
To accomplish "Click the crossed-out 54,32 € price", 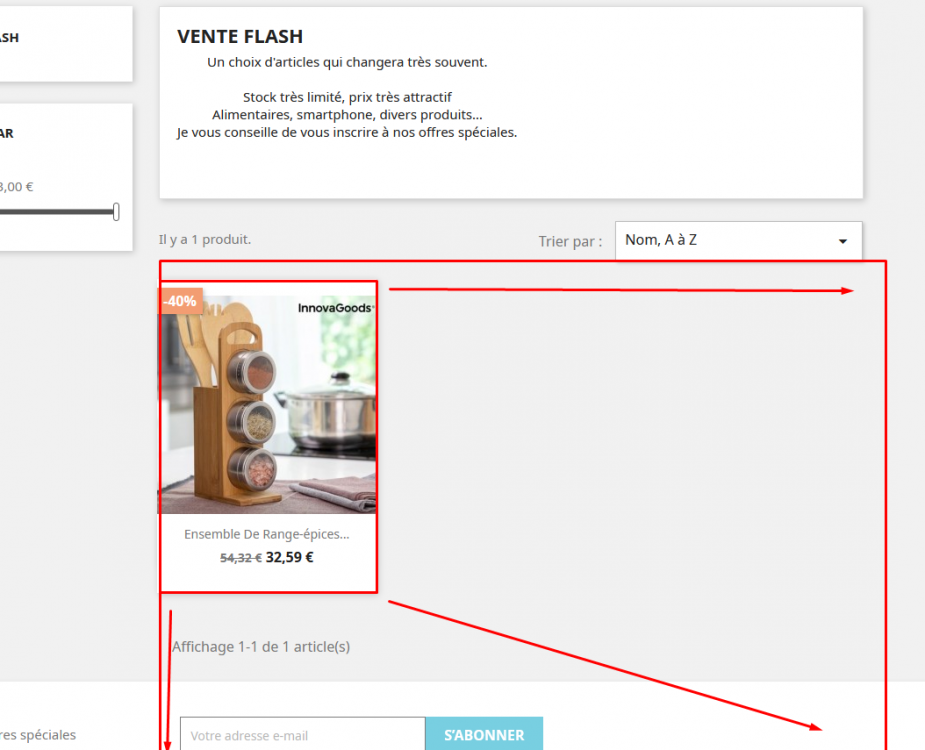I will 241,558.
